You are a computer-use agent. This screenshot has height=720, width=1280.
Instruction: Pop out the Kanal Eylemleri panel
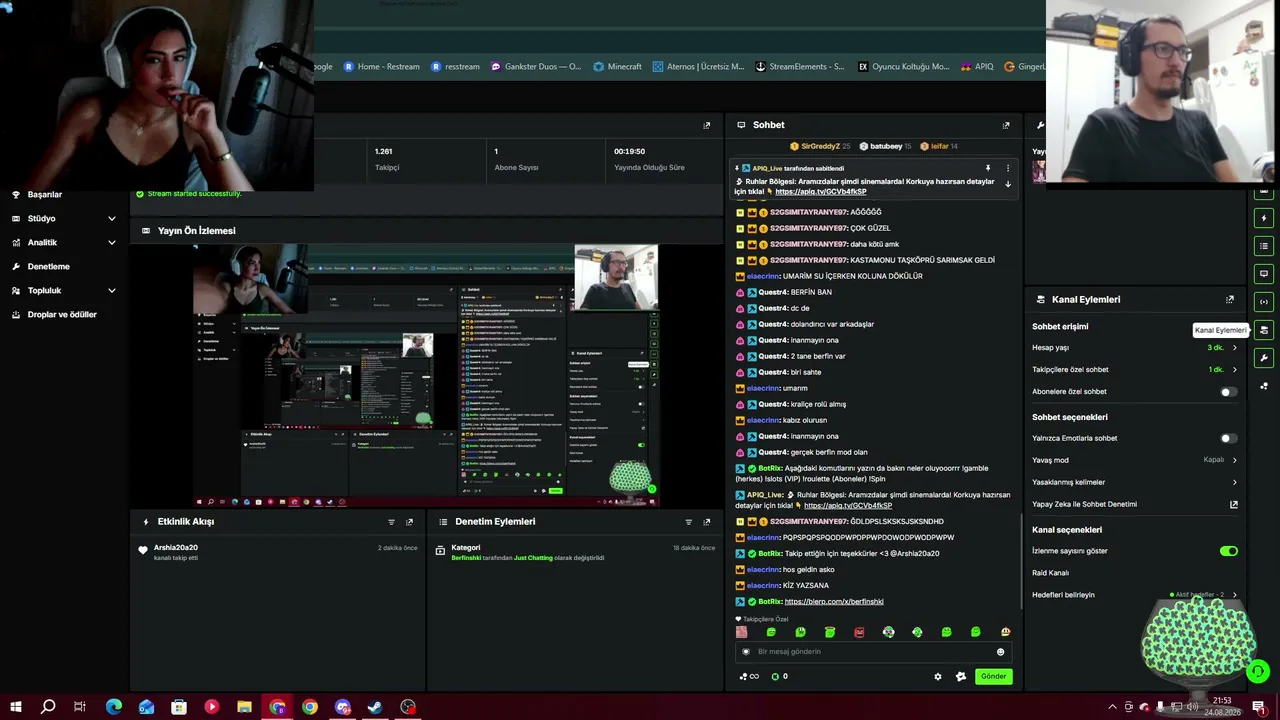[x=1230, y=299]
